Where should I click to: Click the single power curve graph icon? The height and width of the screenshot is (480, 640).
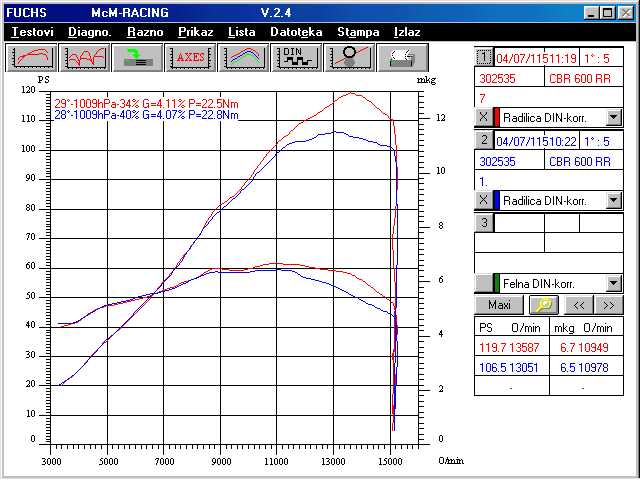(x=32, y=57)
